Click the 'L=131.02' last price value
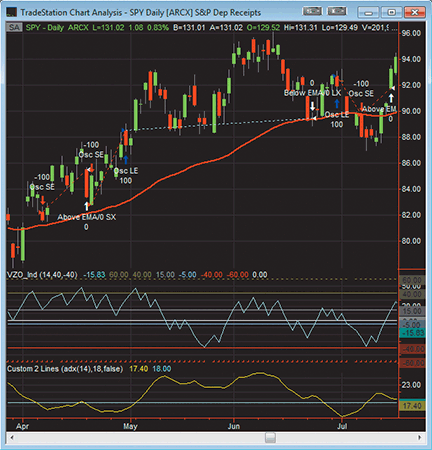This screenshot has width=432, height=450. [108, 27]
